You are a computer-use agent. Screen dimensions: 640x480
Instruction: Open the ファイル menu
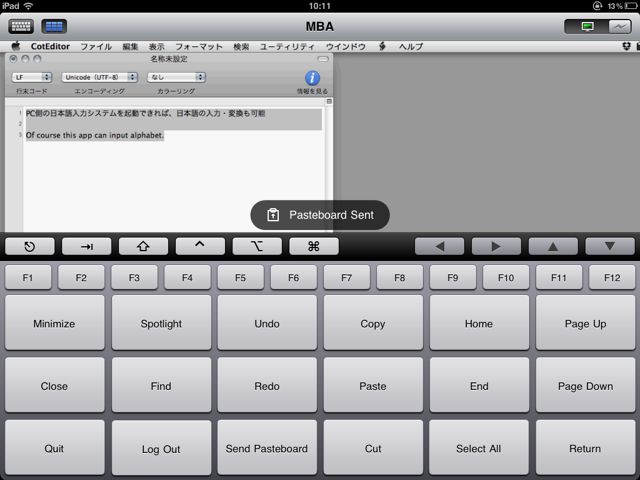pyautogui.click(x=96, y=47)
